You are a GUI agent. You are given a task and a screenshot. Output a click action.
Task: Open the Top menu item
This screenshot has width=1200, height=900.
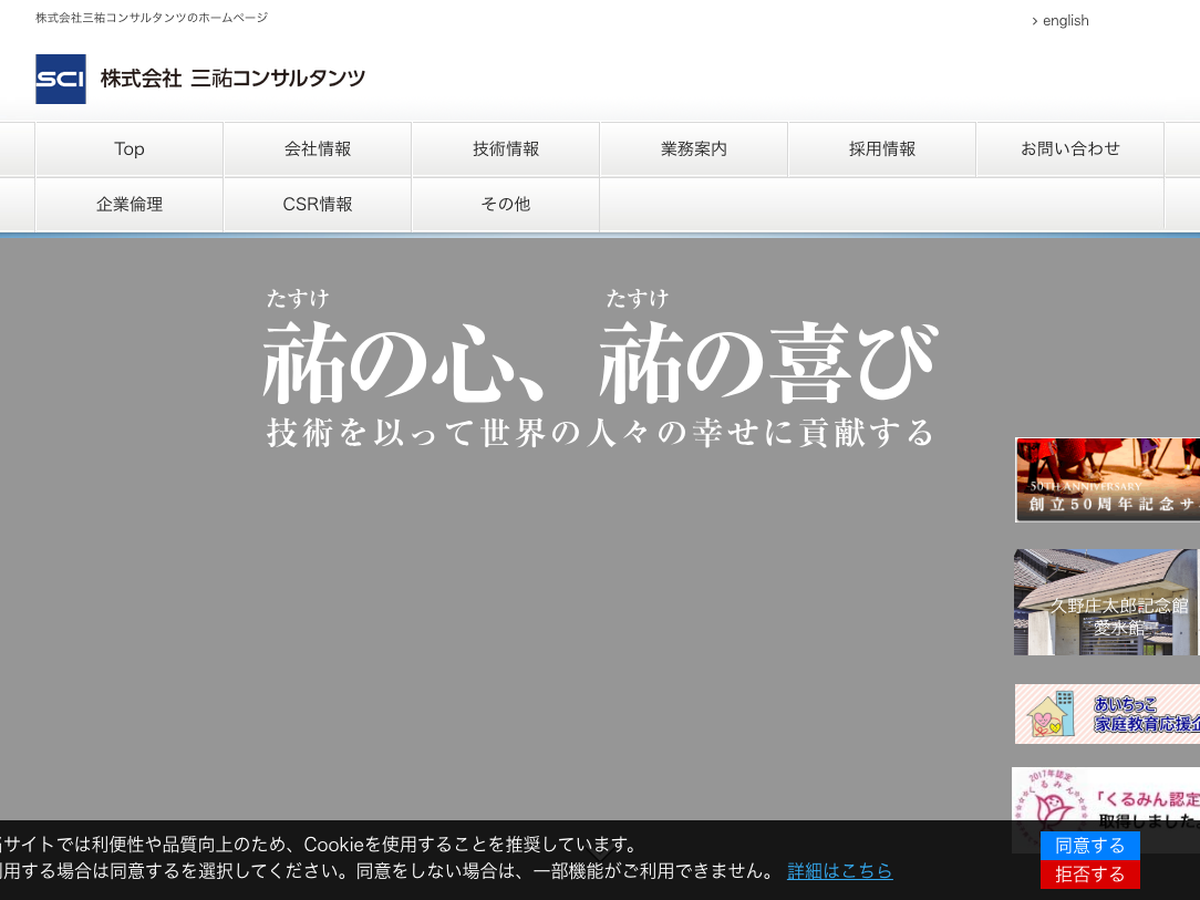click(129, 149)
